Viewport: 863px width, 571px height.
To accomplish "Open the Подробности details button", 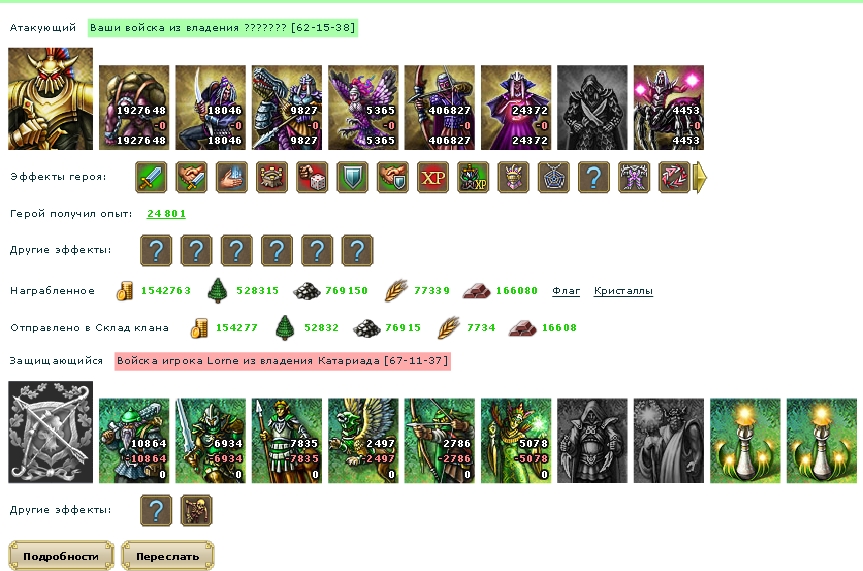I will point(61,556).
